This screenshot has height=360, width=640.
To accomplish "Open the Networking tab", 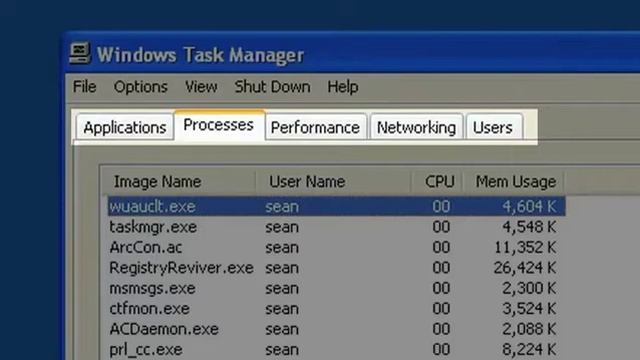I will point(416,127).
